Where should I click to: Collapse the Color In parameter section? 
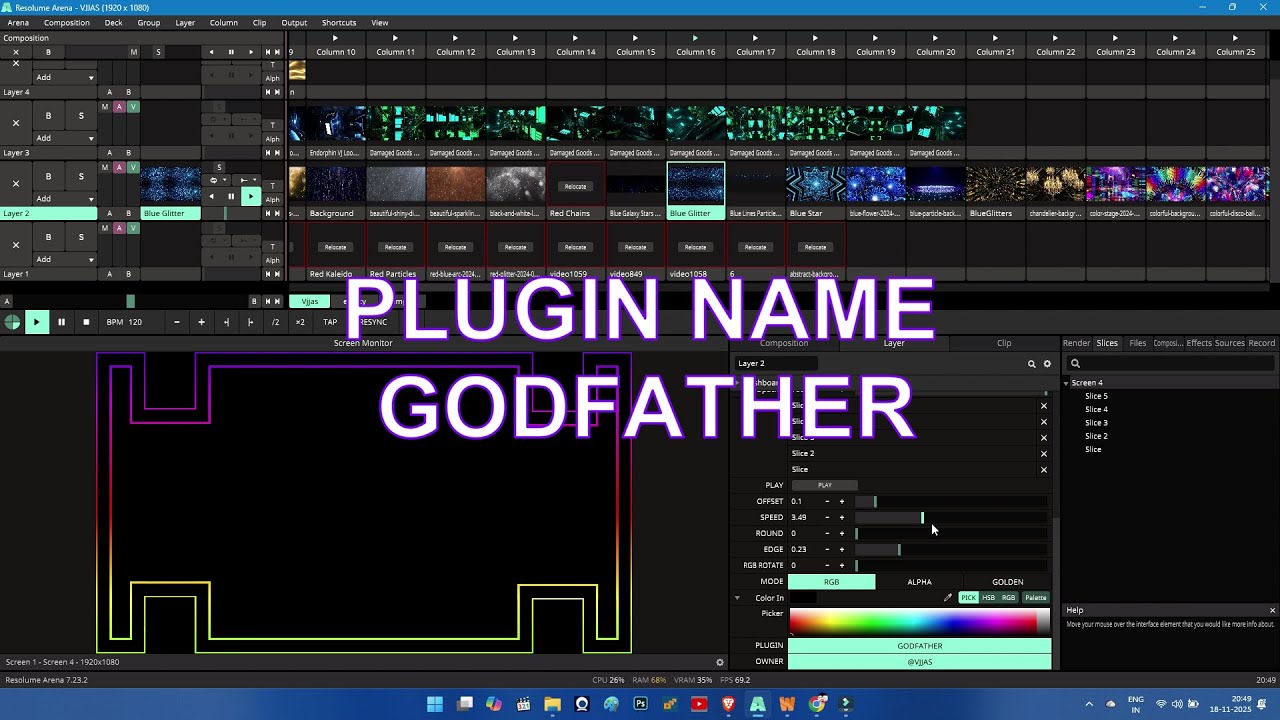click(738, 598)
